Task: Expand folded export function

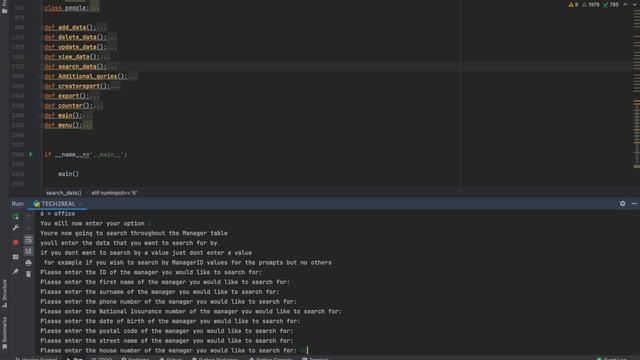Action: (x=94, y=96)
